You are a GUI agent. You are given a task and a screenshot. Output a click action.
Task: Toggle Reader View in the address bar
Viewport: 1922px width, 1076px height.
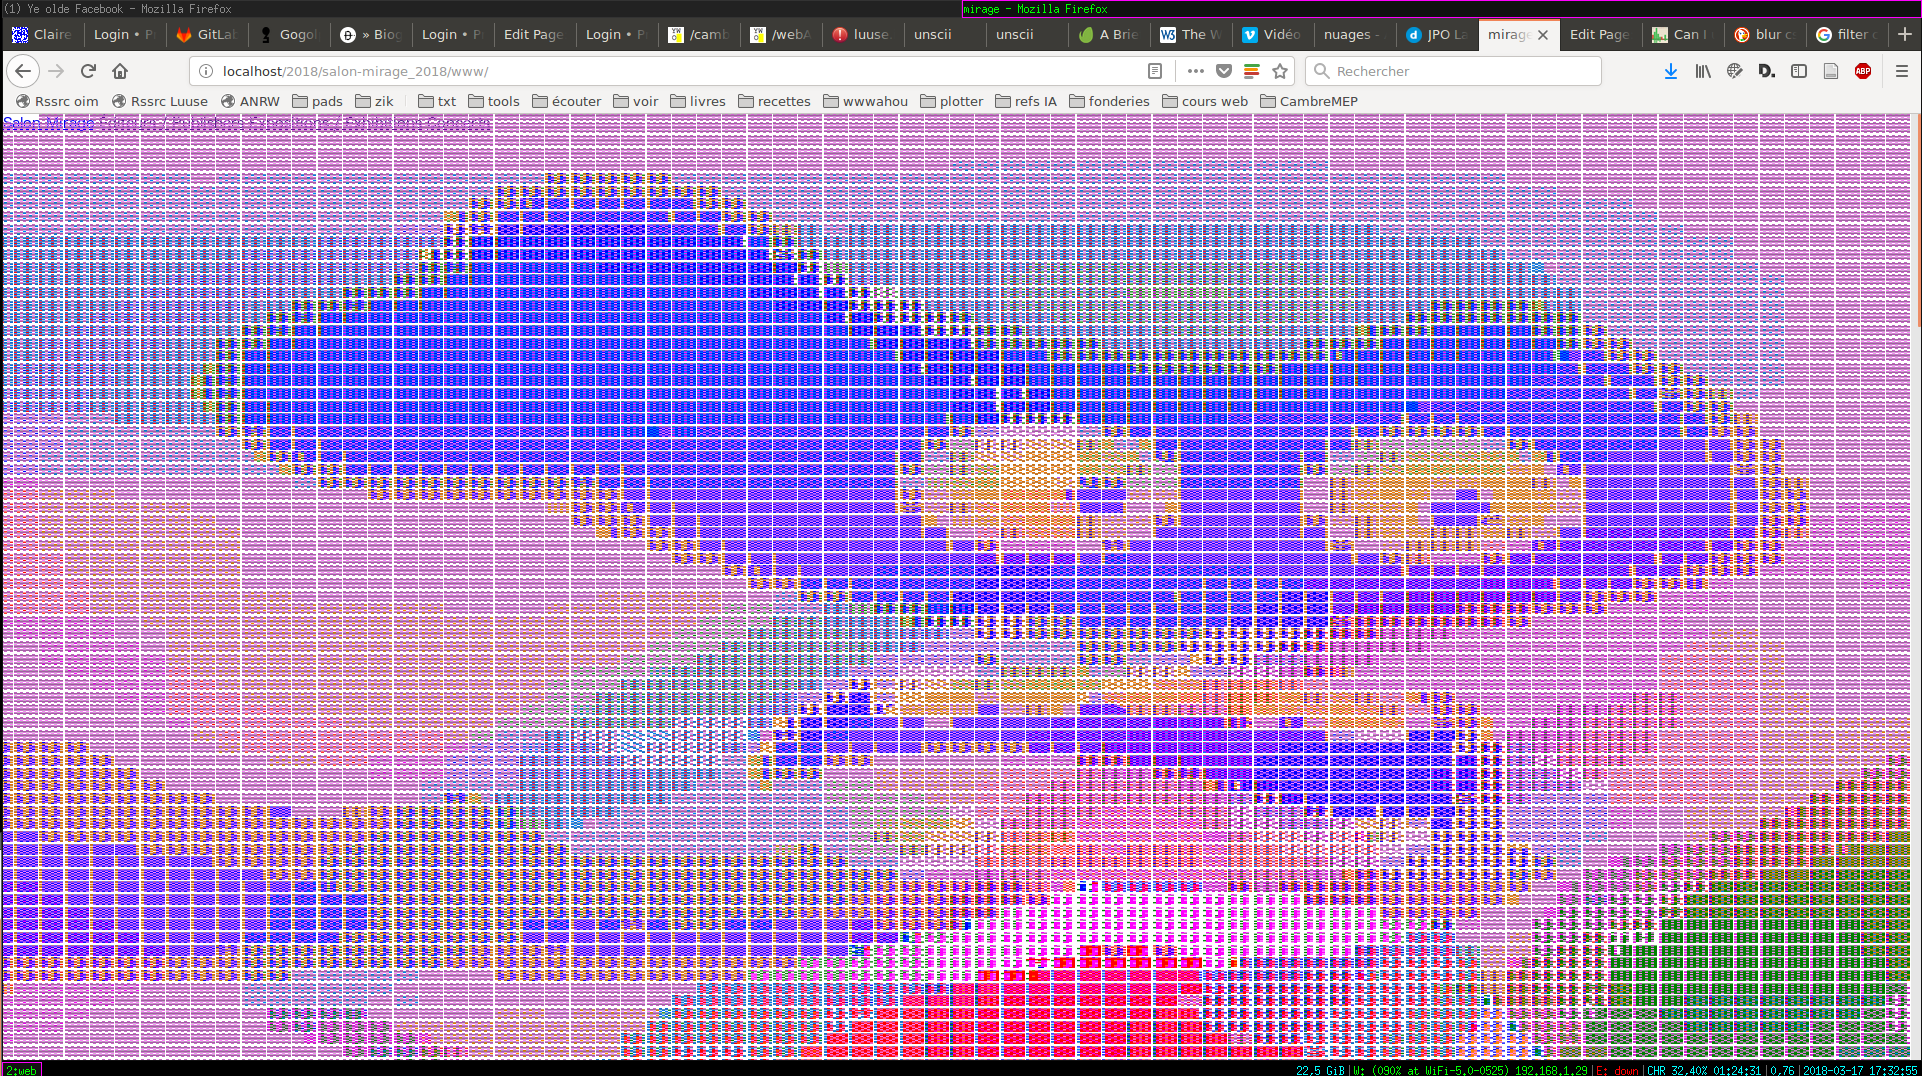[x=1154, y=71]
